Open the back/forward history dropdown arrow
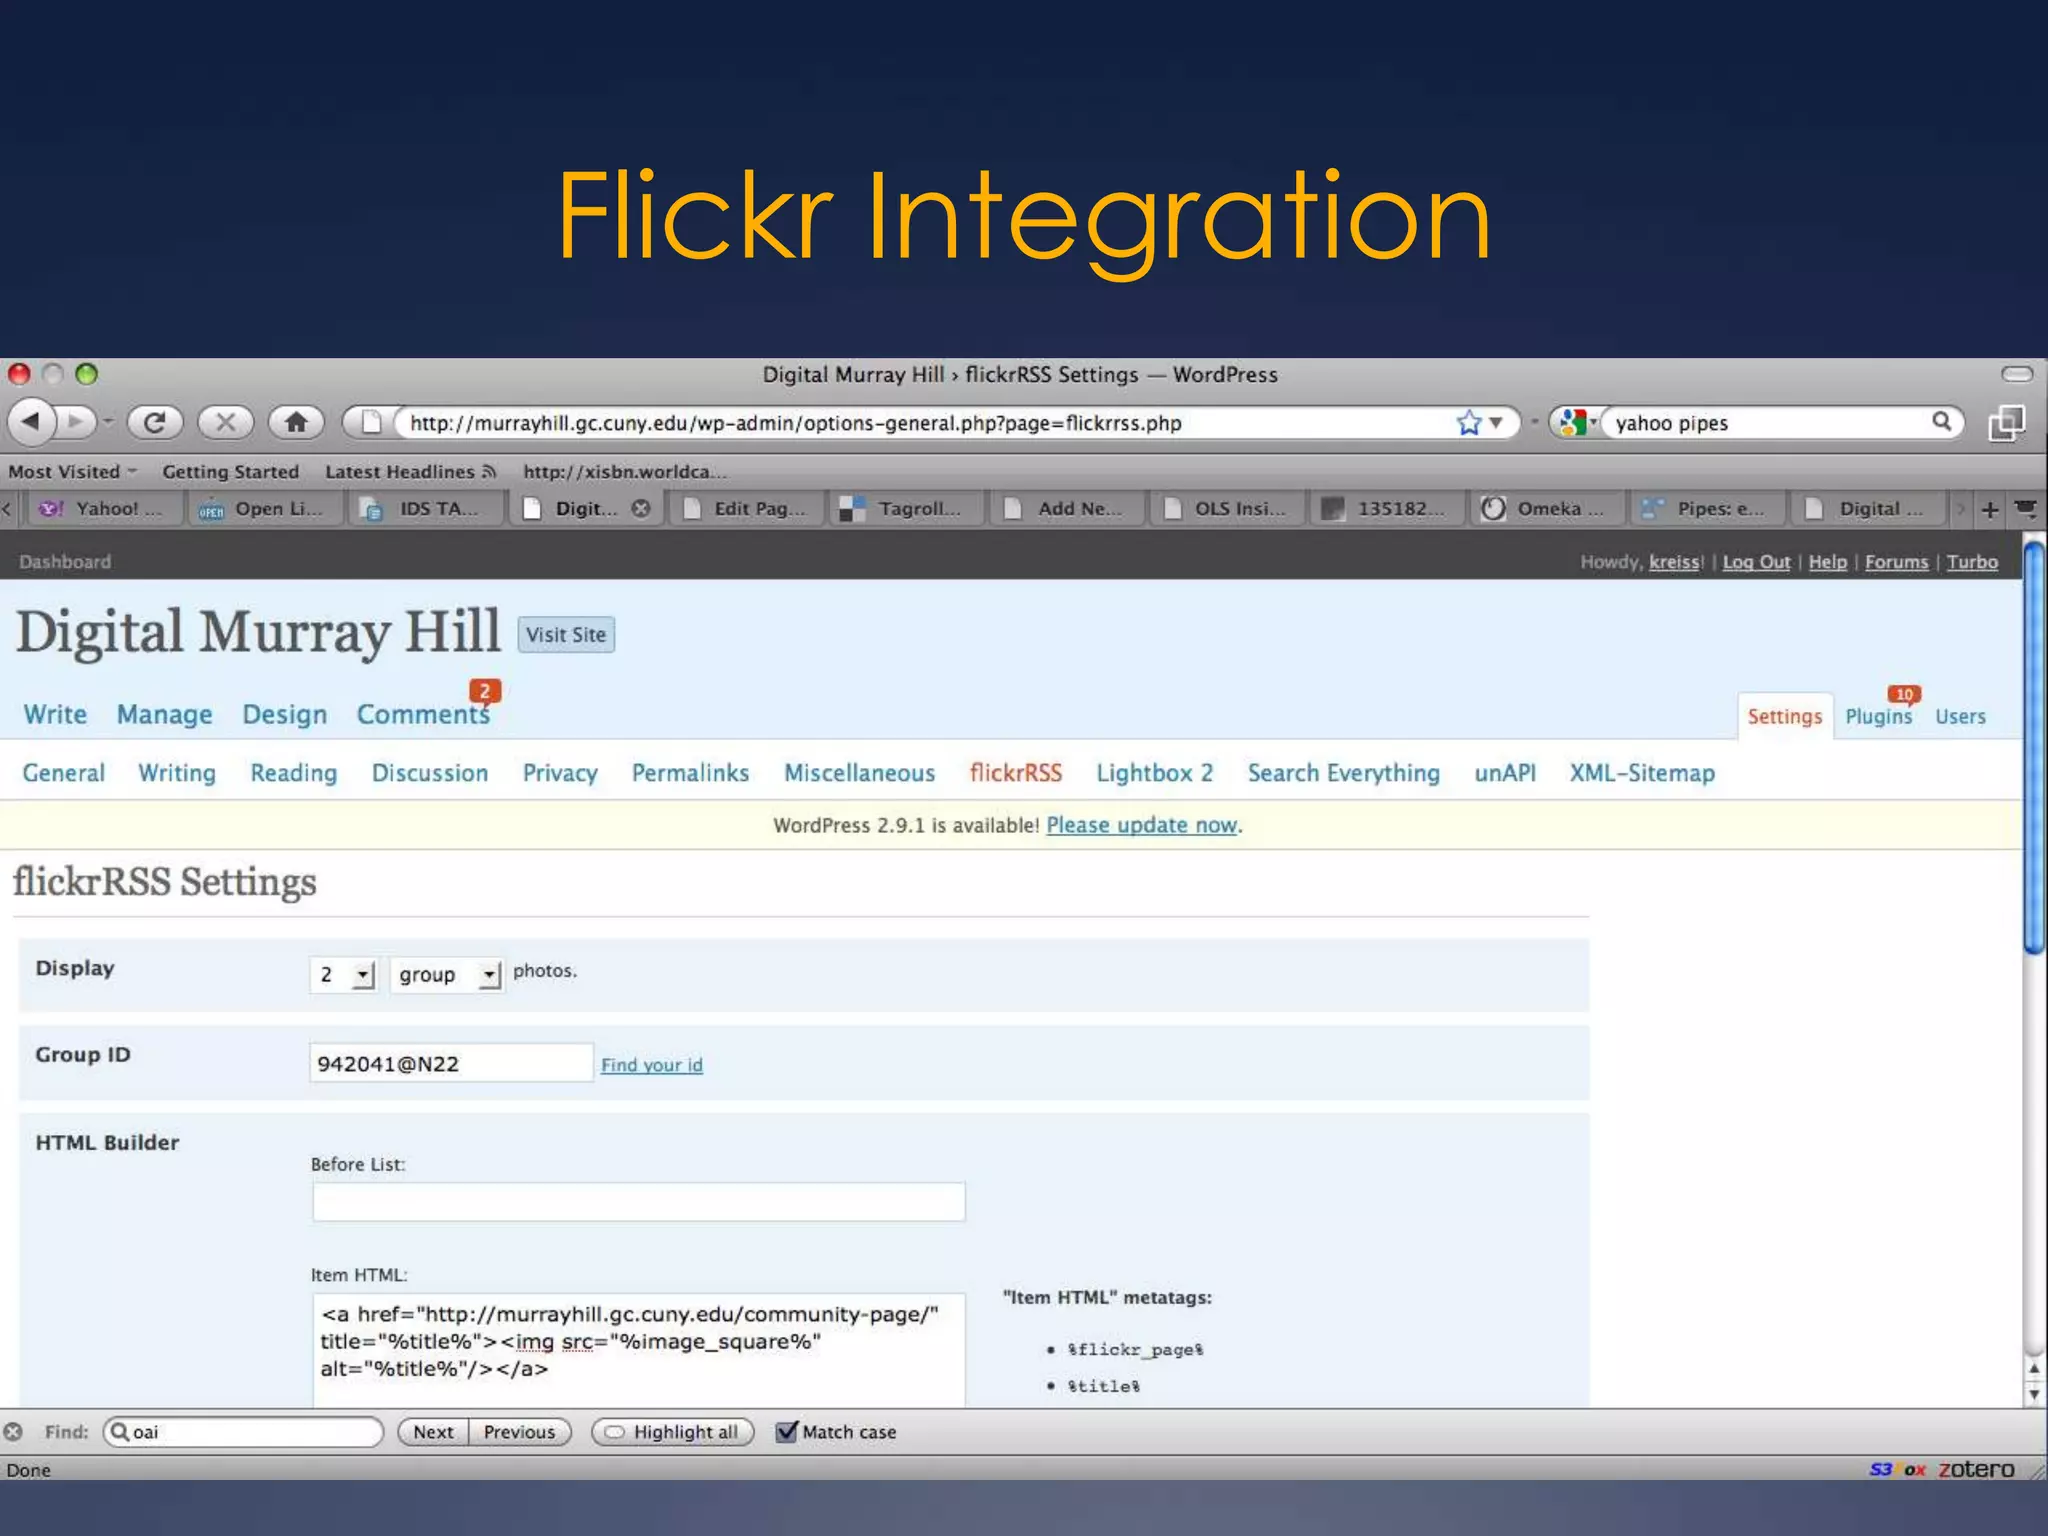 [108, 422]
